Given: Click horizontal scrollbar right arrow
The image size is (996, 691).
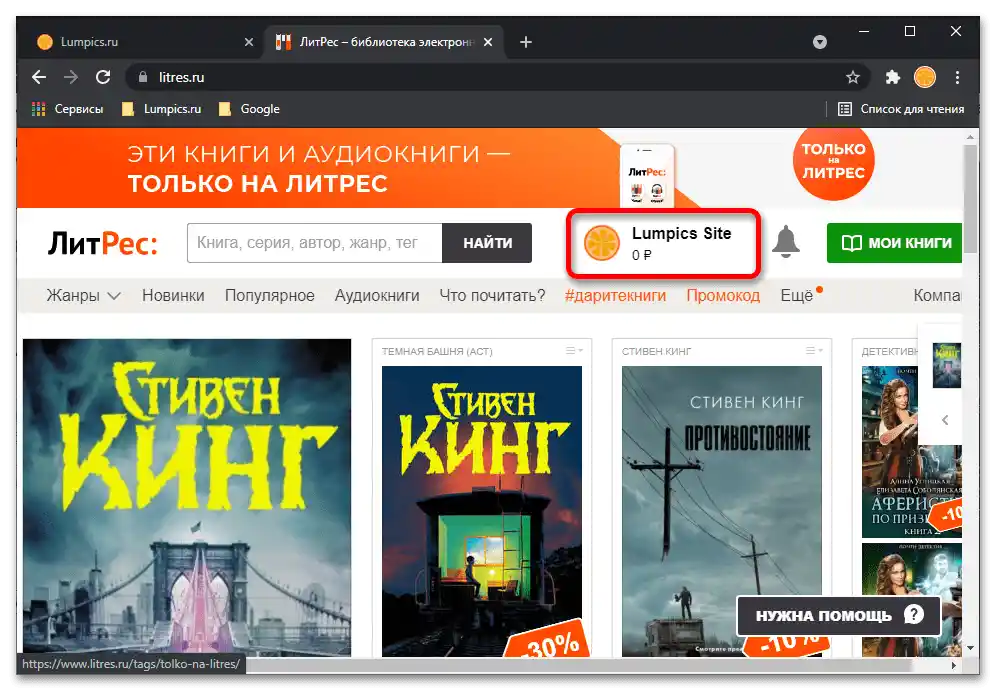Looking at the screenshot, I should pyautogui.click(x=954, y=665).
